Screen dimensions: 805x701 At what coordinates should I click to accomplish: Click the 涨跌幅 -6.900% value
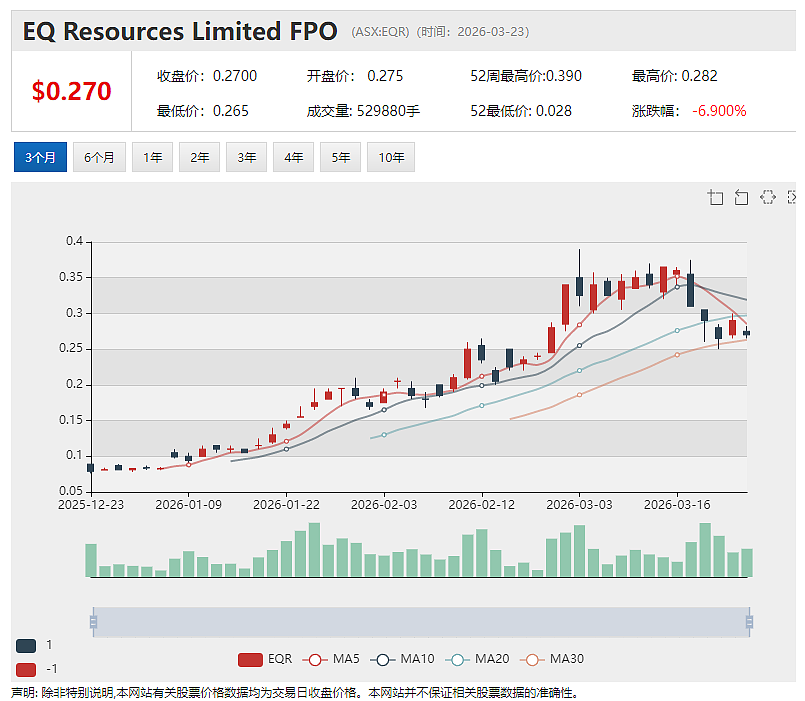[689, 111]
